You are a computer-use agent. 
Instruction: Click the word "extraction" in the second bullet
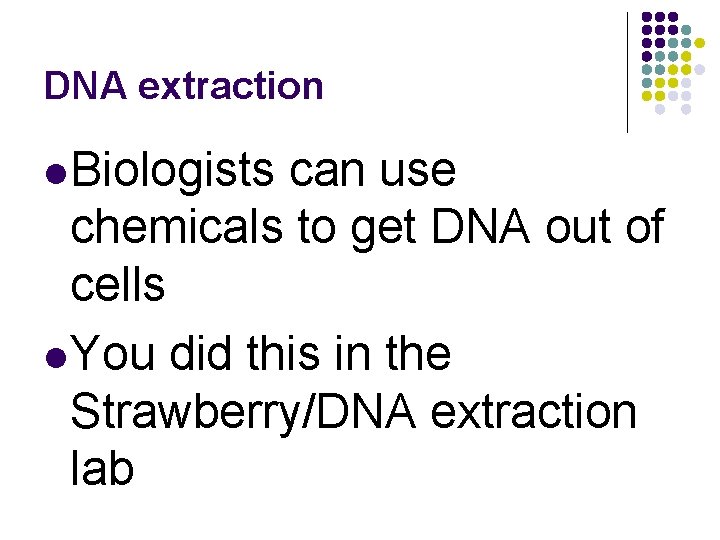pos(534,411)
